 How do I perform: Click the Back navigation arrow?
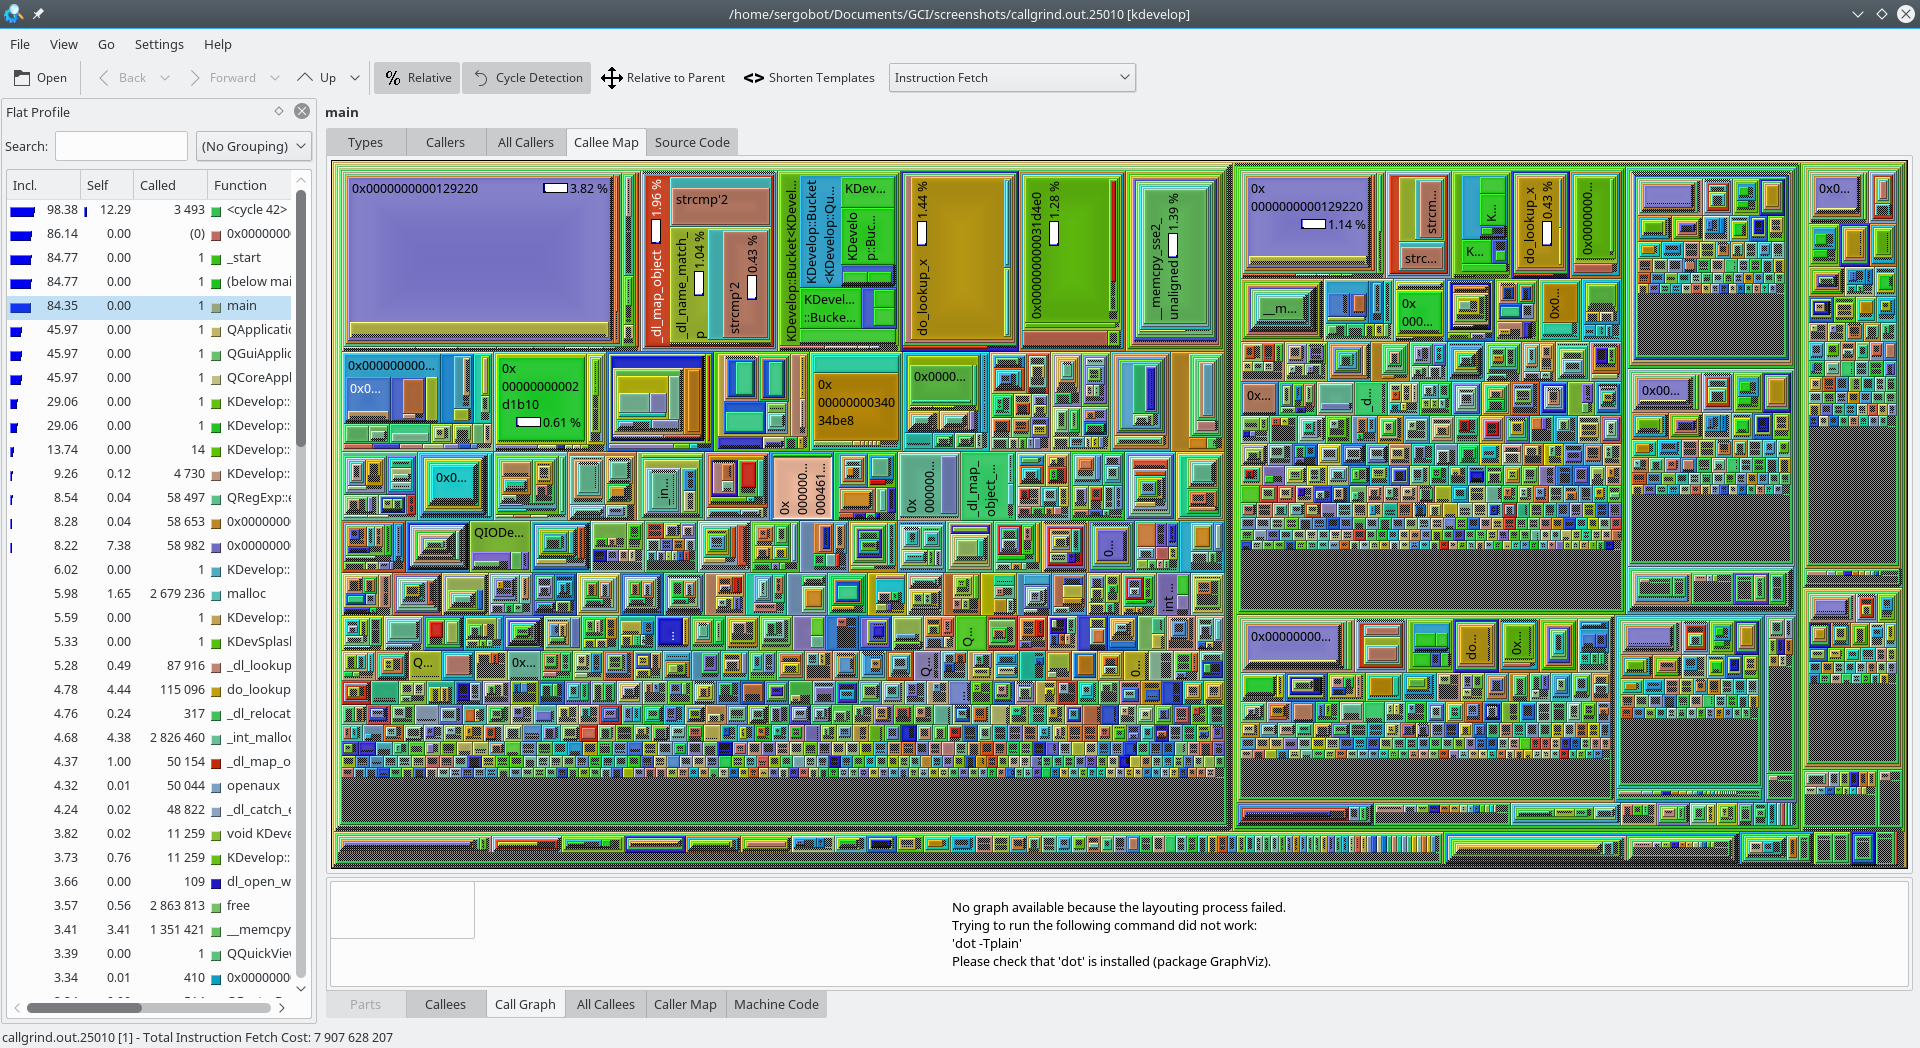[104, 78]
